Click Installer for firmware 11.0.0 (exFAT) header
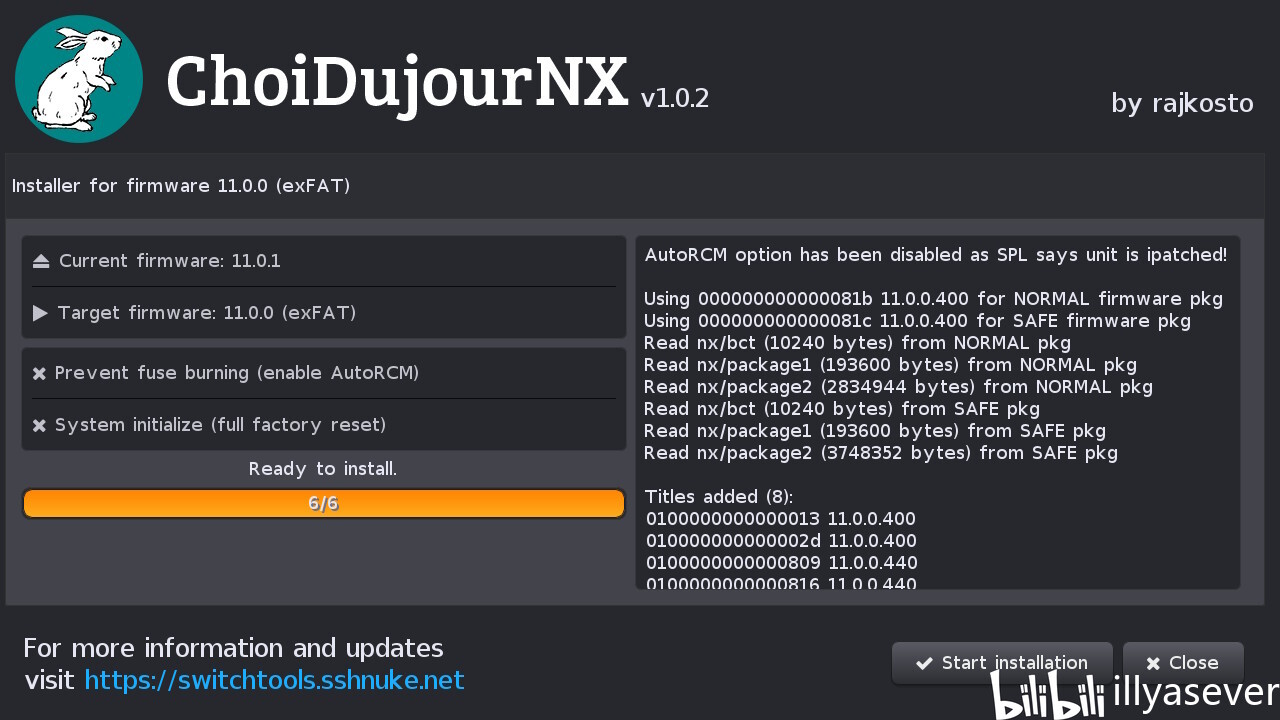The image size is (1280, 720). [x=181, y=186]
